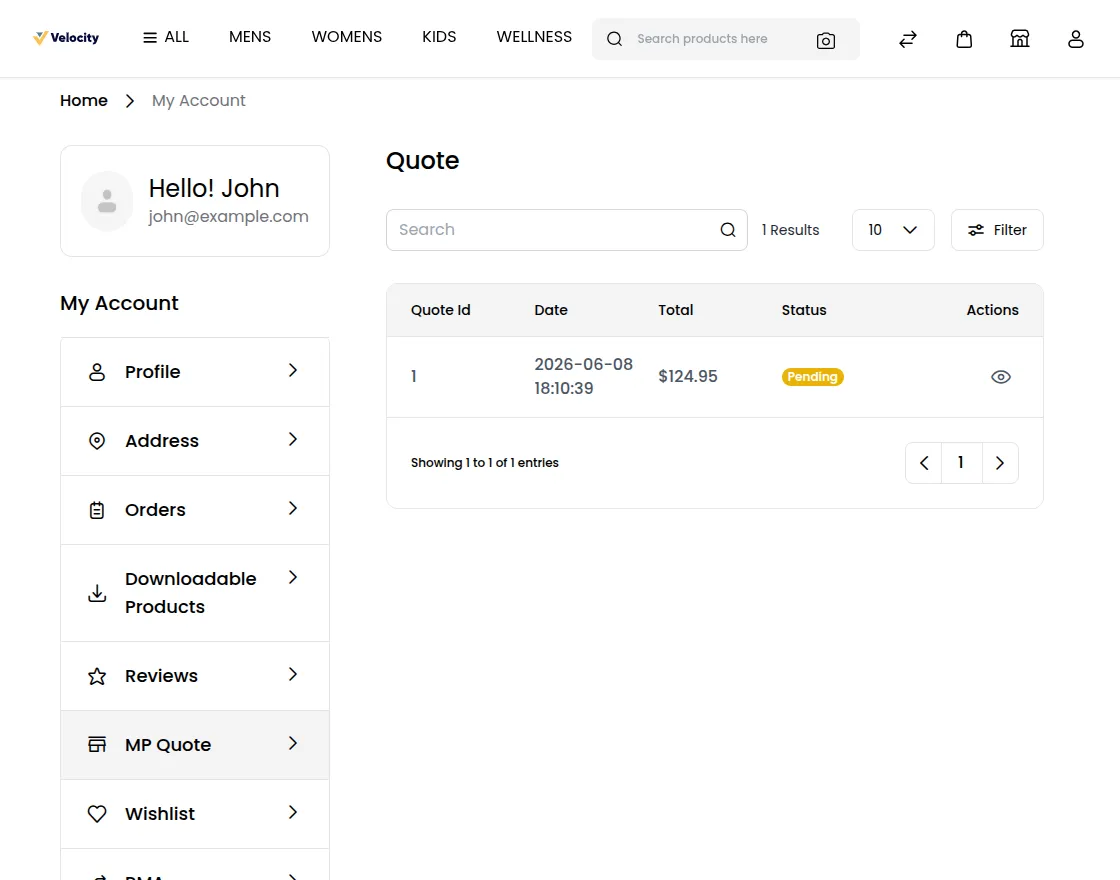Click the Velocity logo
Image resolution: width=1120 pixels, height=880 pixels.
pos(66,38)
